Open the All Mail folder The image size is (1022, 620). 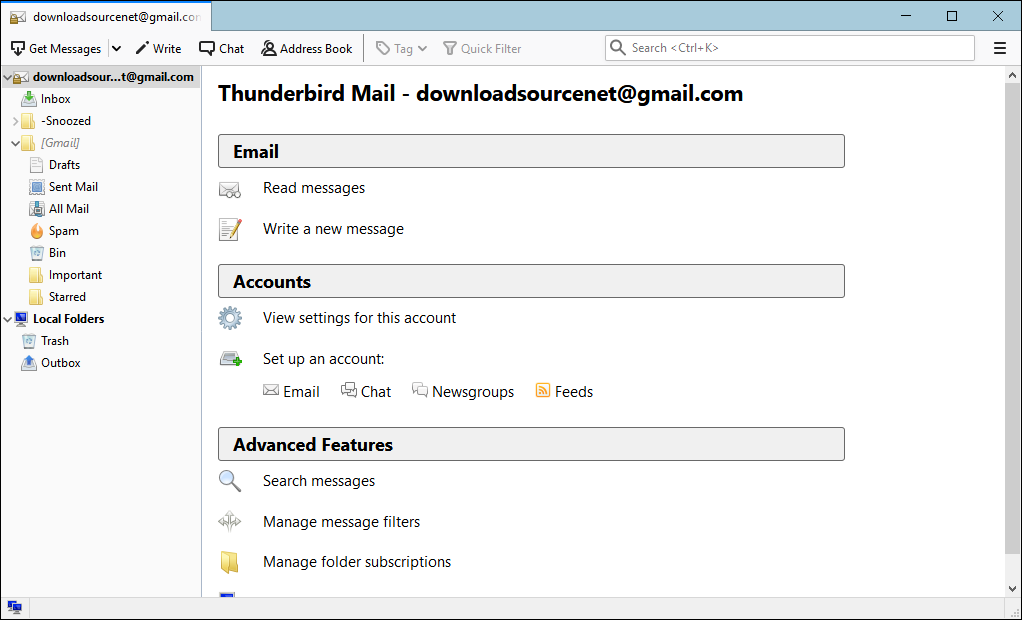[x=68, y=209]
